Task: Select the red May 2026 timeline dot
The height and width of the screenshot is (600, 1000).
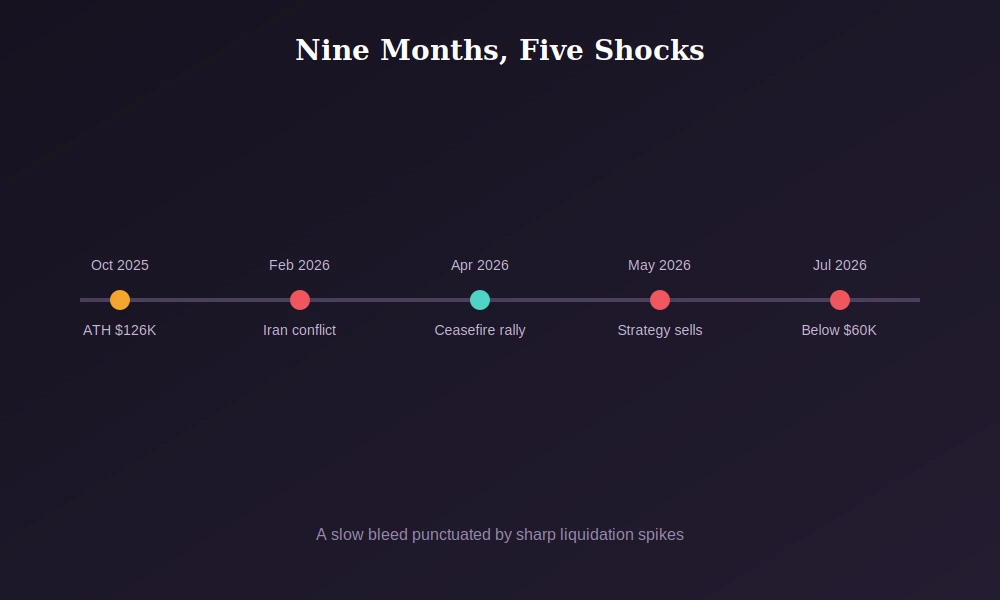Action: pyautogui.click(x=660, y=300)
